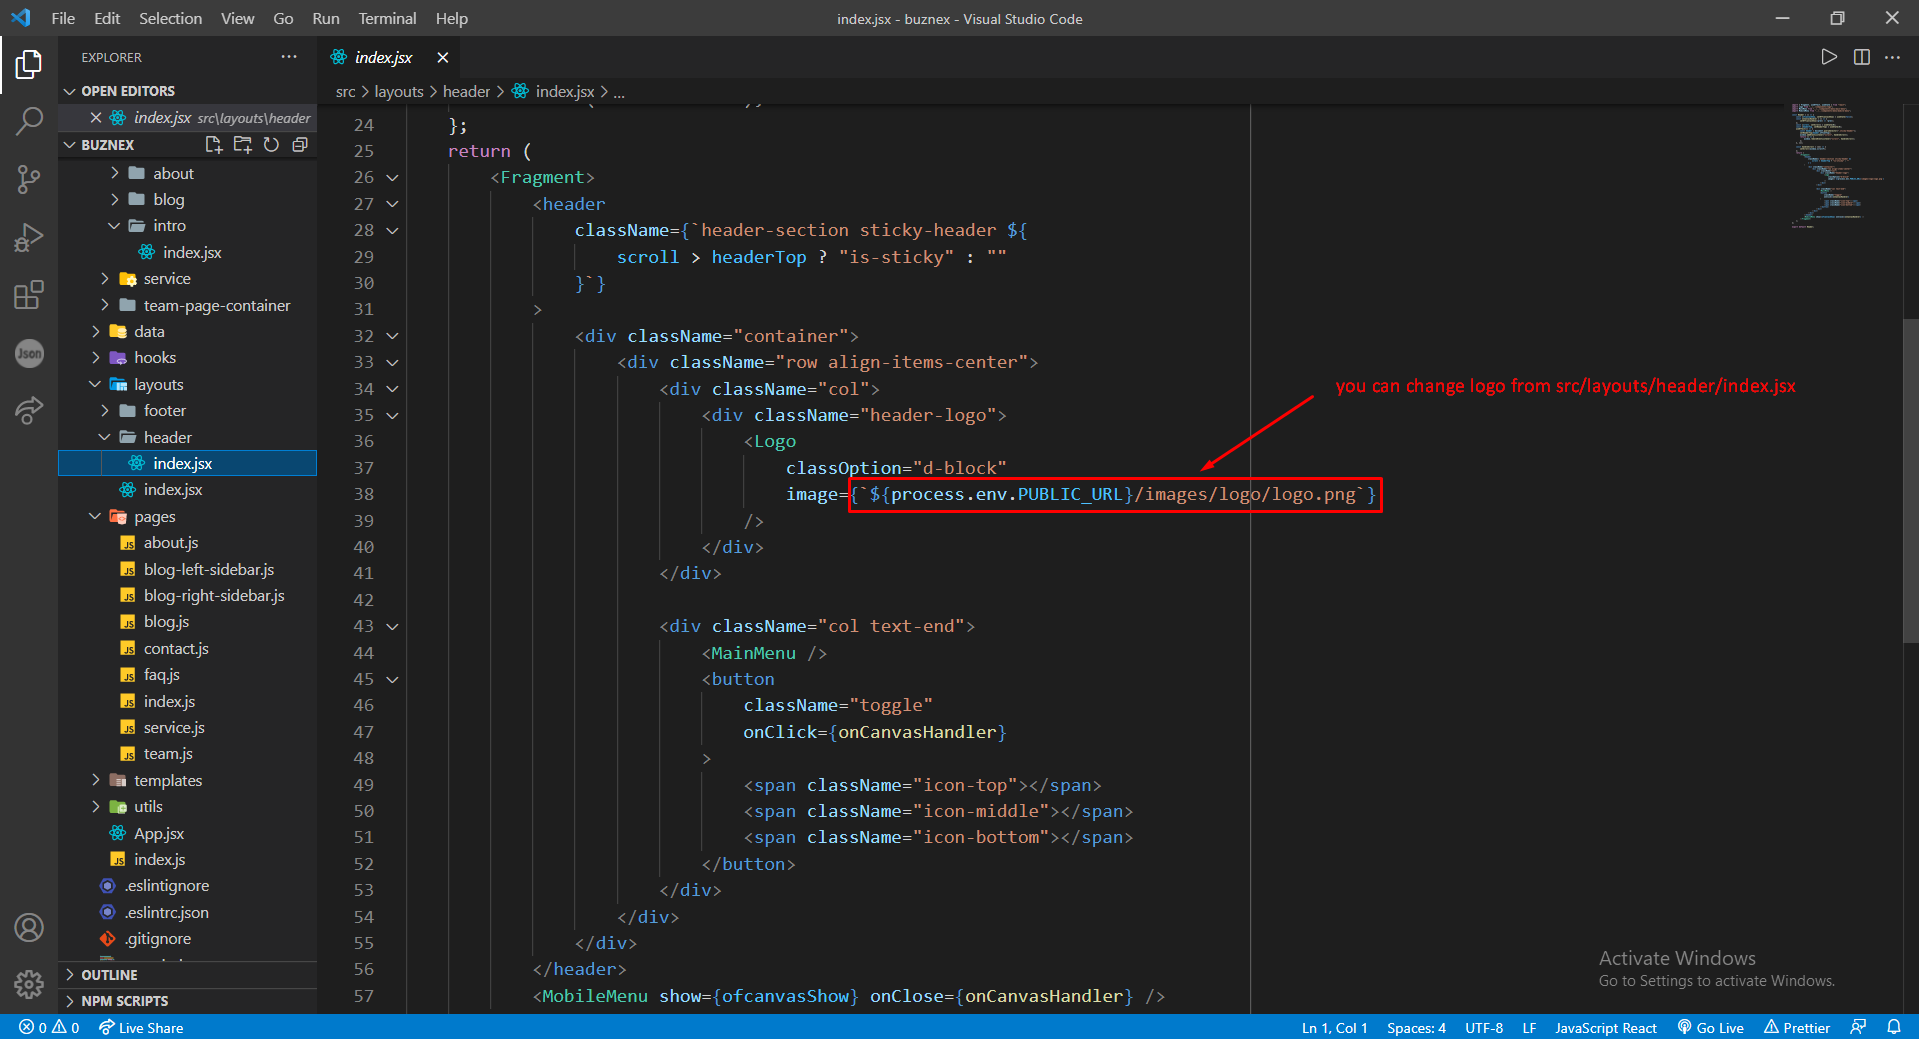Image resolution: width=1919 pixels, height=1039 pixels.
Task: Open the Help menu
Action: pos(452,18)
